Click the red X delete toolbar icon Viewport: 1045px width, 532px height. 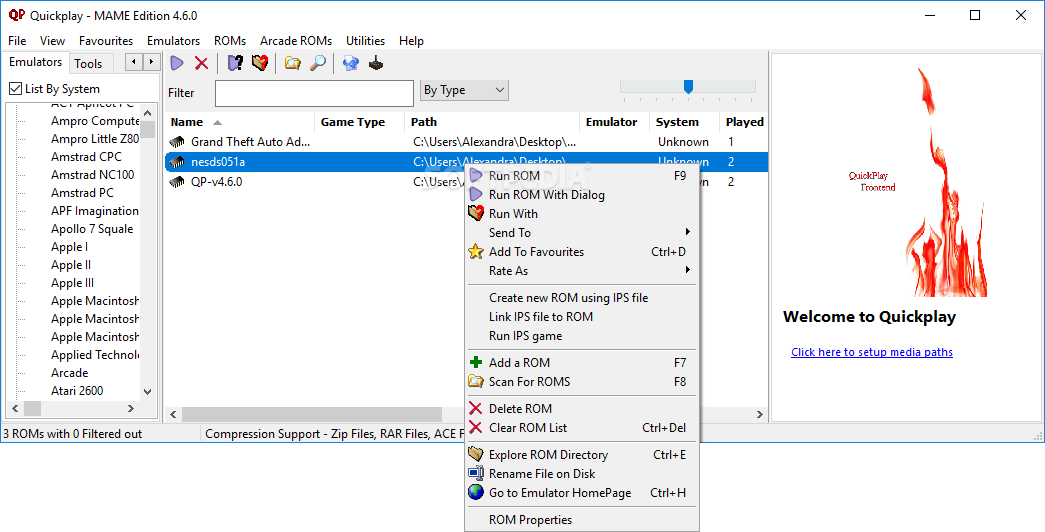pos(201,63)
